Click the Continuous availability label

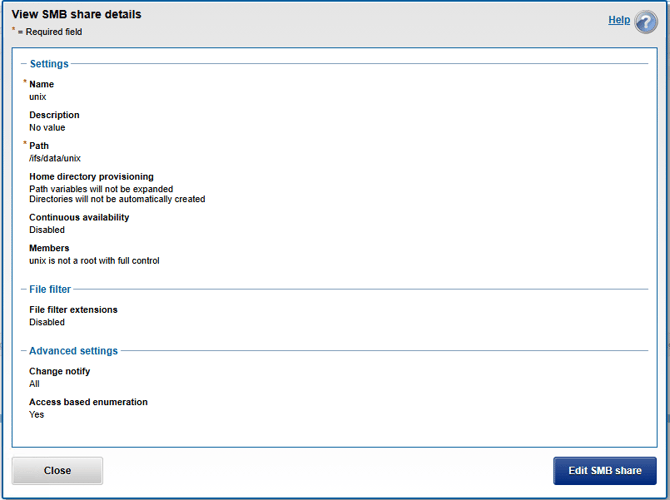coord(79,217)
